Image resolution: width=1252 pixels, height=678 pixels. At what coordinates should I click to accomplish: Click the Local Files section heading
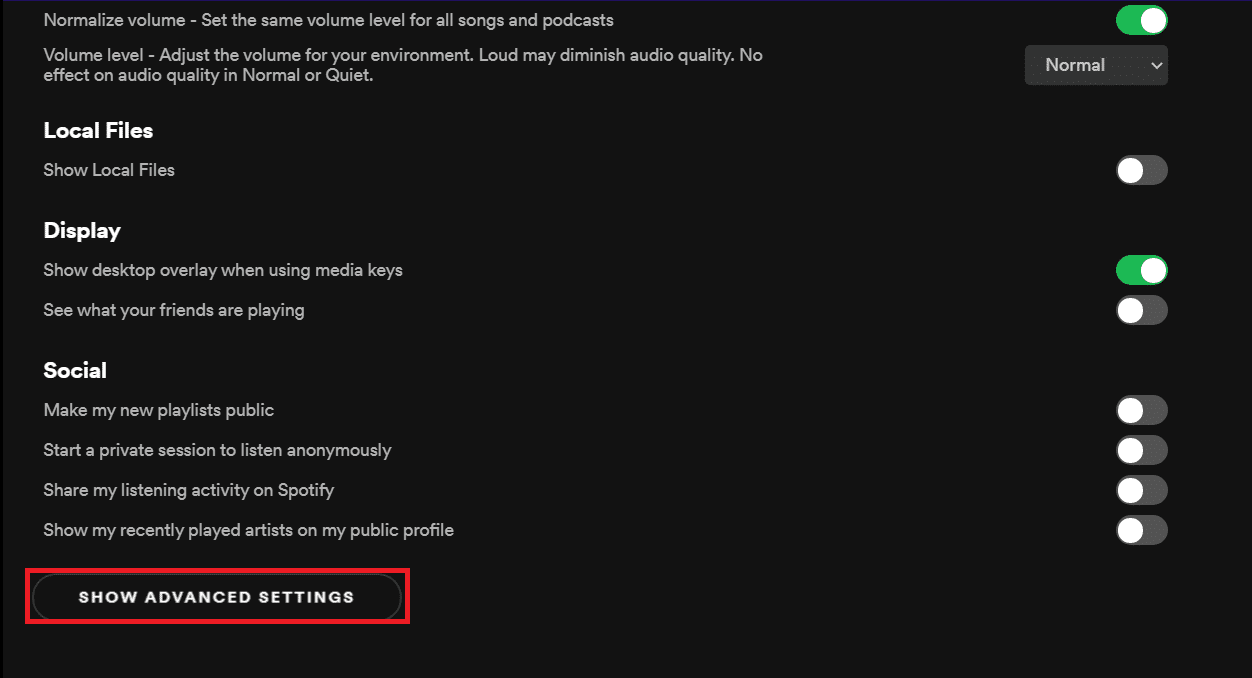tap(98, 130)
